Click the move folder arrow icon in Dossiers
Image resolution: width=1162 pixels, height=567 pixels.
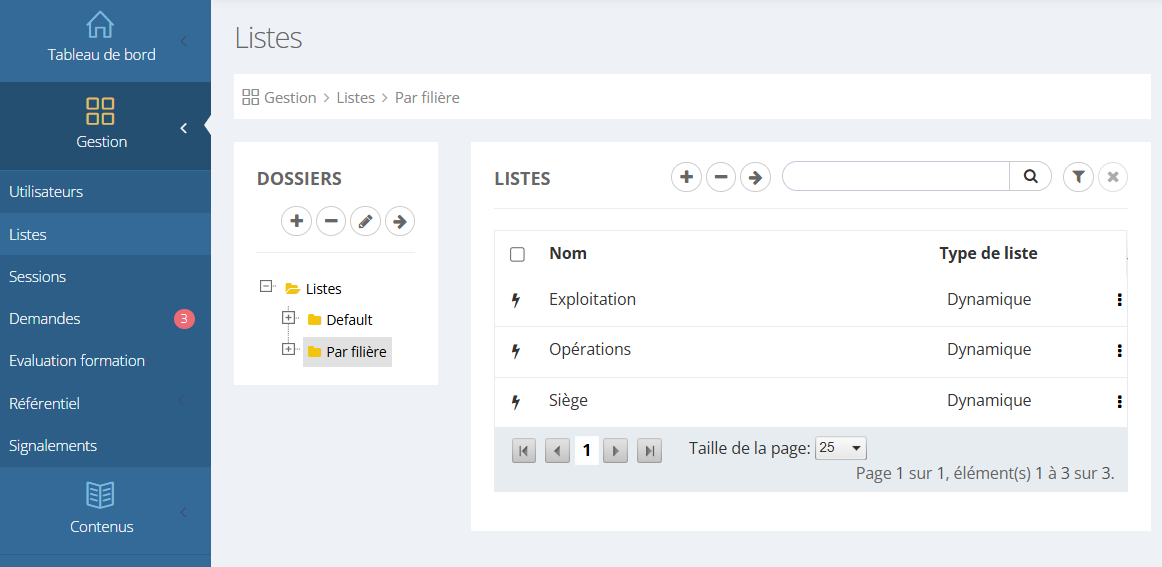pos(400,221)
